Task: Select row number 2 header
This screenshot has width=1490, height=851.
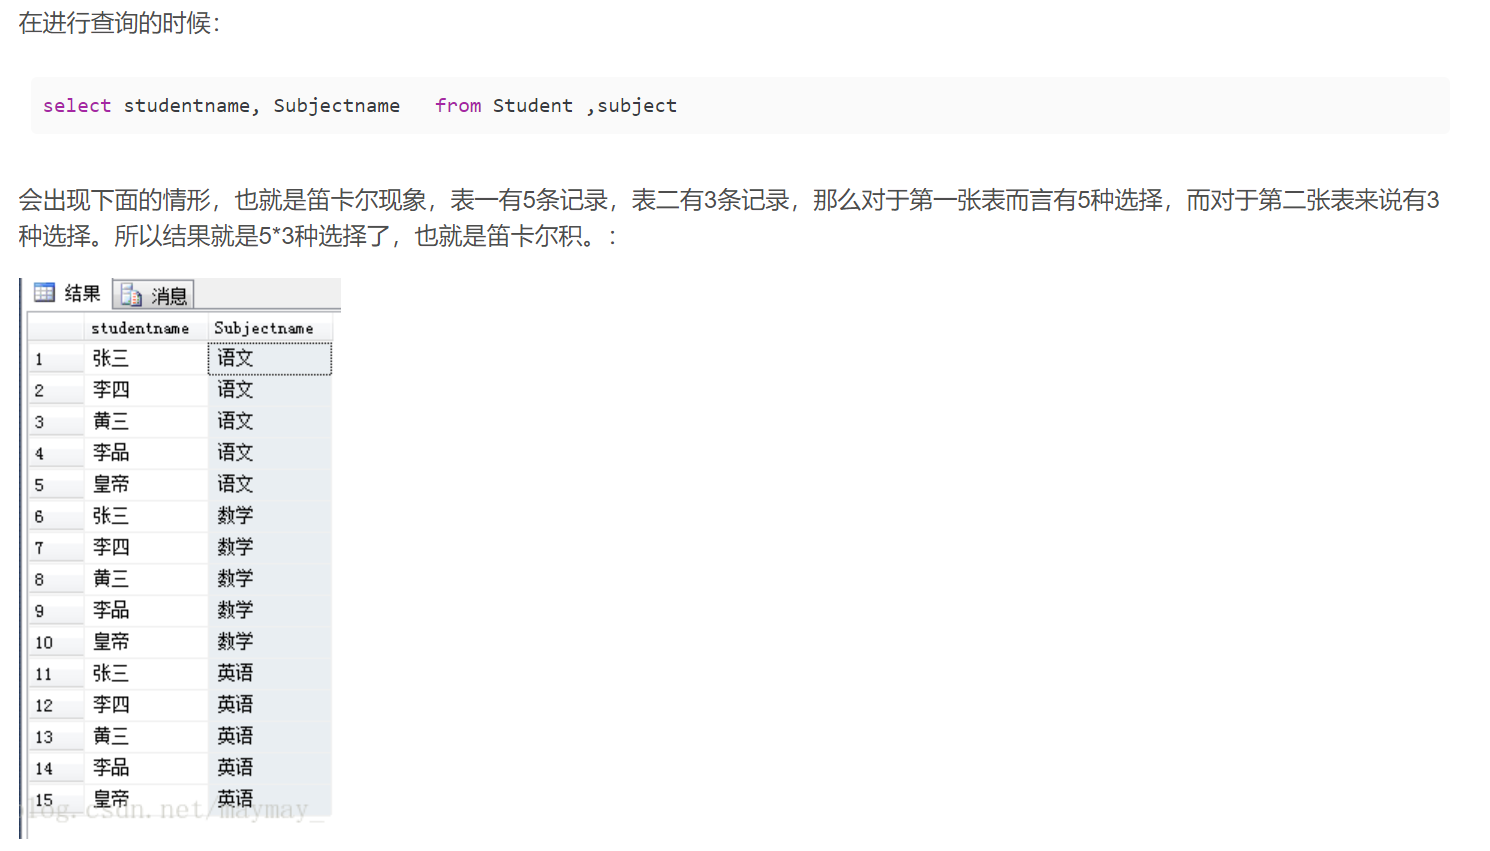Action: [x=55, y=390]
